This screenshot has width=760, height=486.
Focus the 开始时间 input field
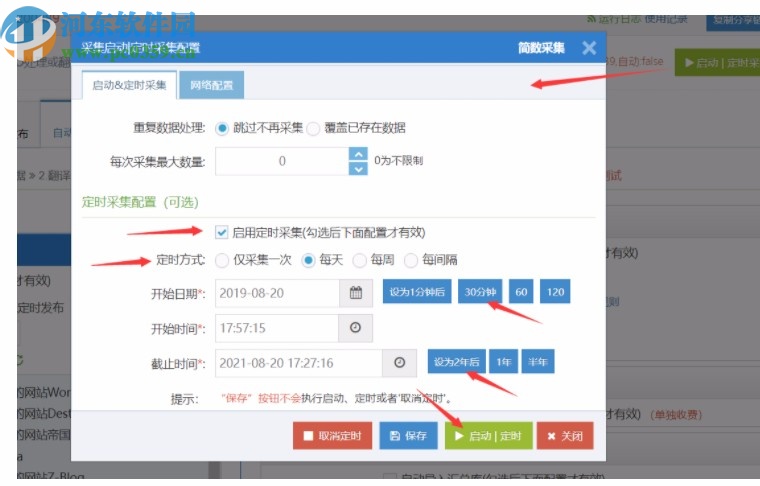click(277, 328)
